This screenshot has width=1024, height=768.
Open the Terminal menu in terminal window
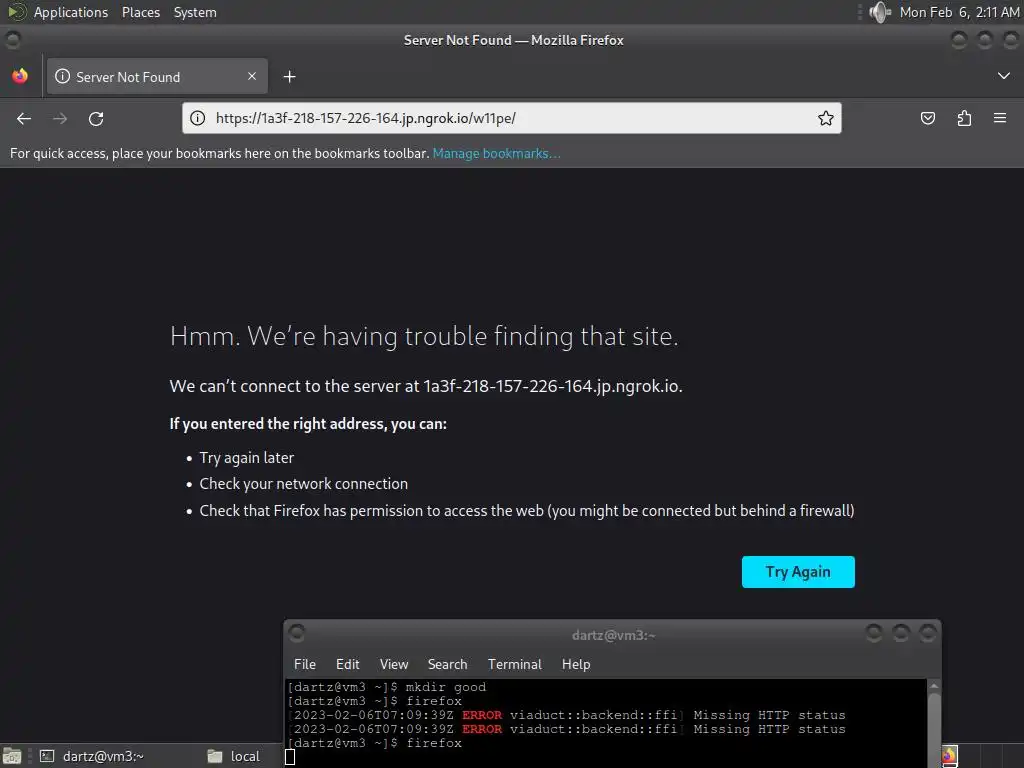[x=515, y=664]
